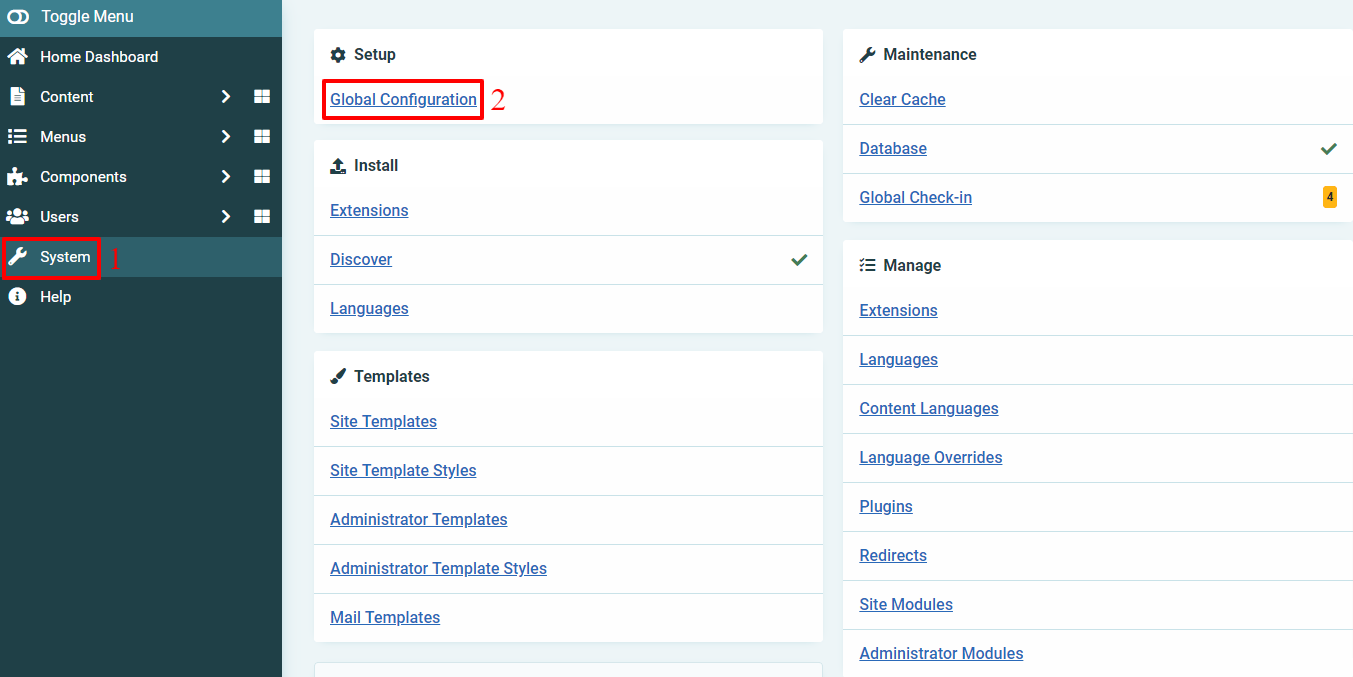The image size is (1353, 677).
Task: Expand the Menus submenu chevron
Action: click(x=224, y=136)
